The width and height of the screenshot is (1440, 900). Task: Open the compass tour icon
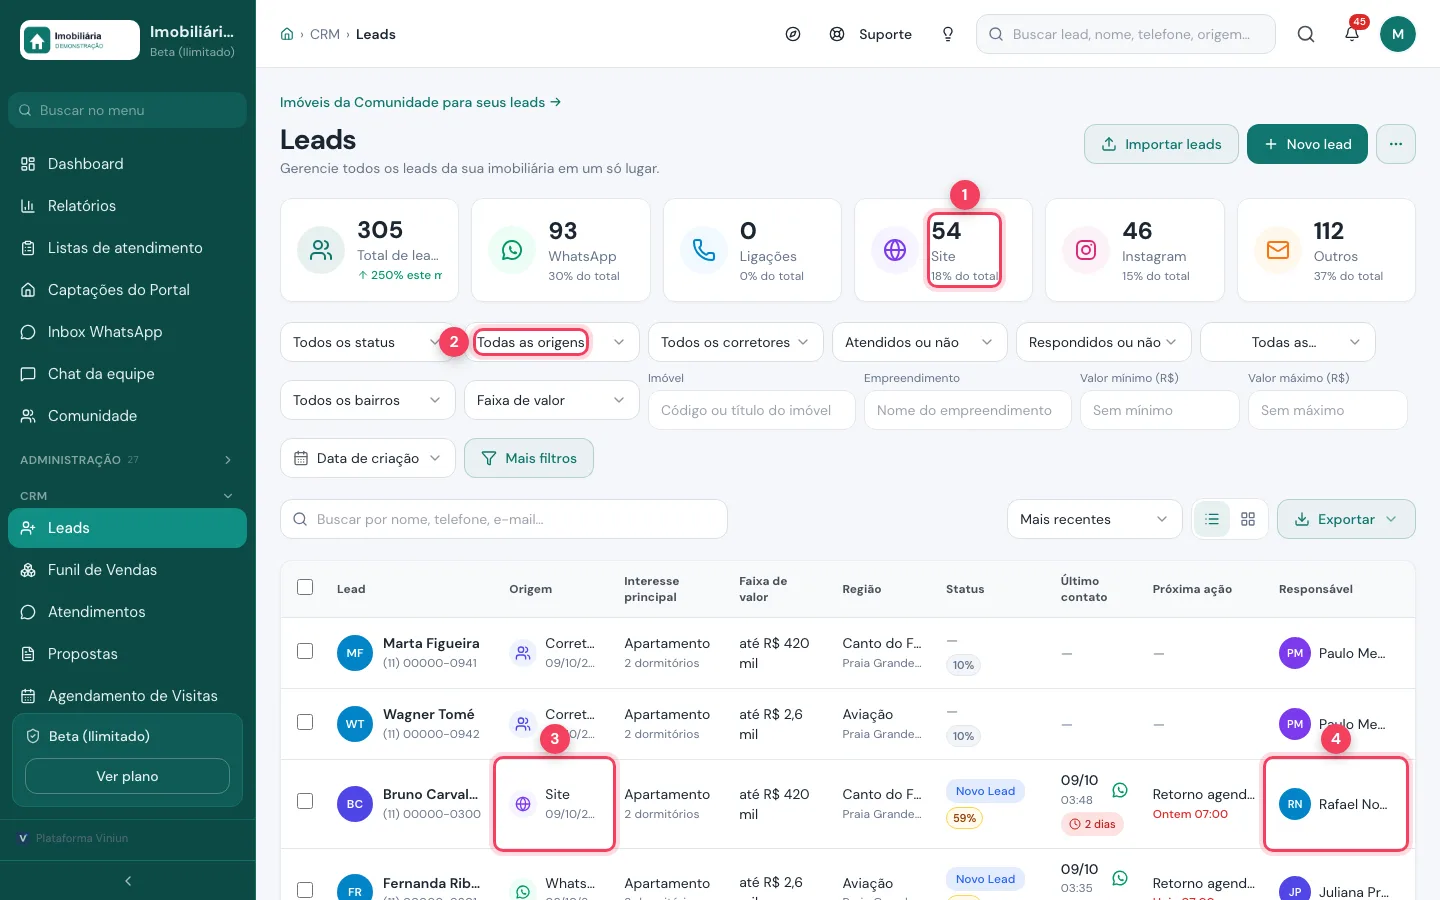793,34
